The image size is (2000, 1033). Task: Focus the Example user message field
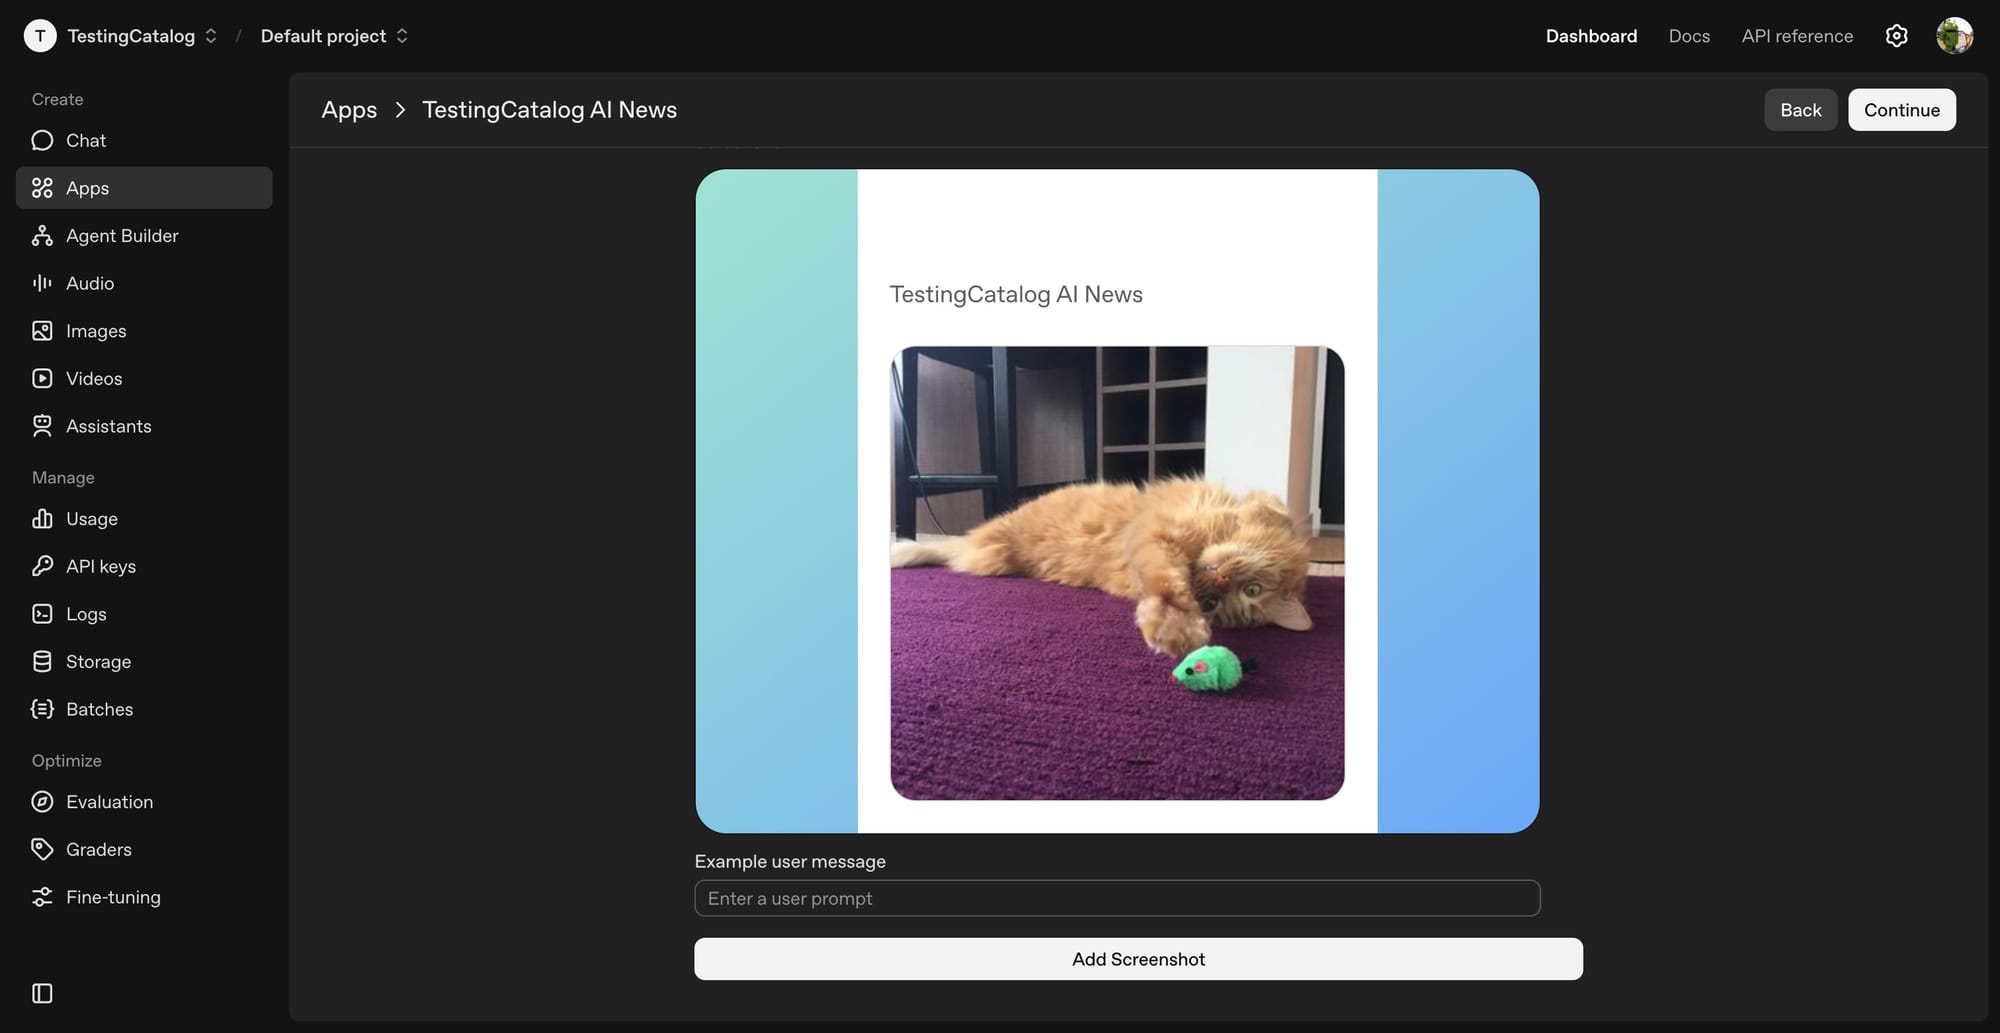coord(1117,898)
